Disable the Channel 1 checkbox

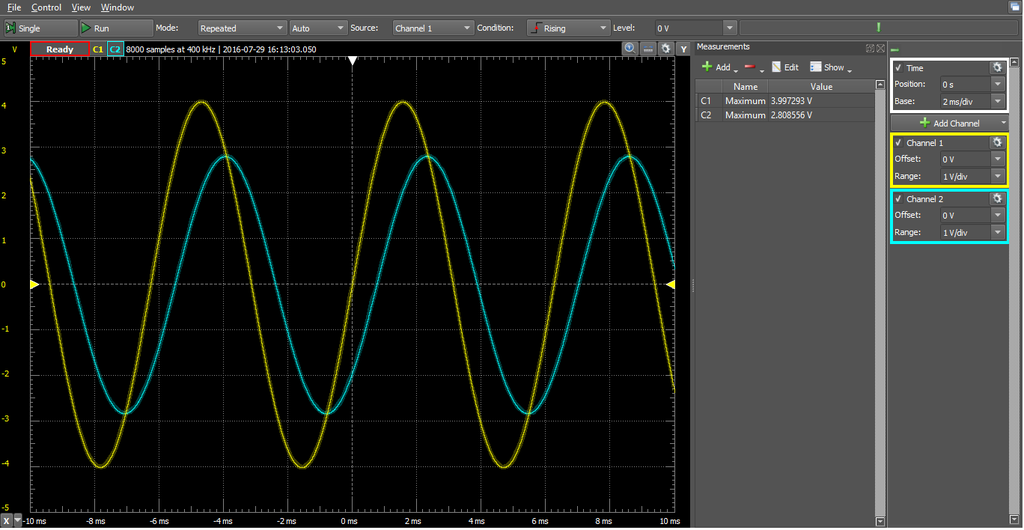pos(899,144)
